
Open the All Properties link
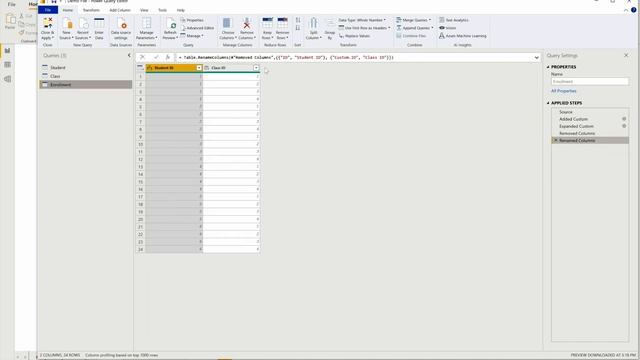point(564,91)
